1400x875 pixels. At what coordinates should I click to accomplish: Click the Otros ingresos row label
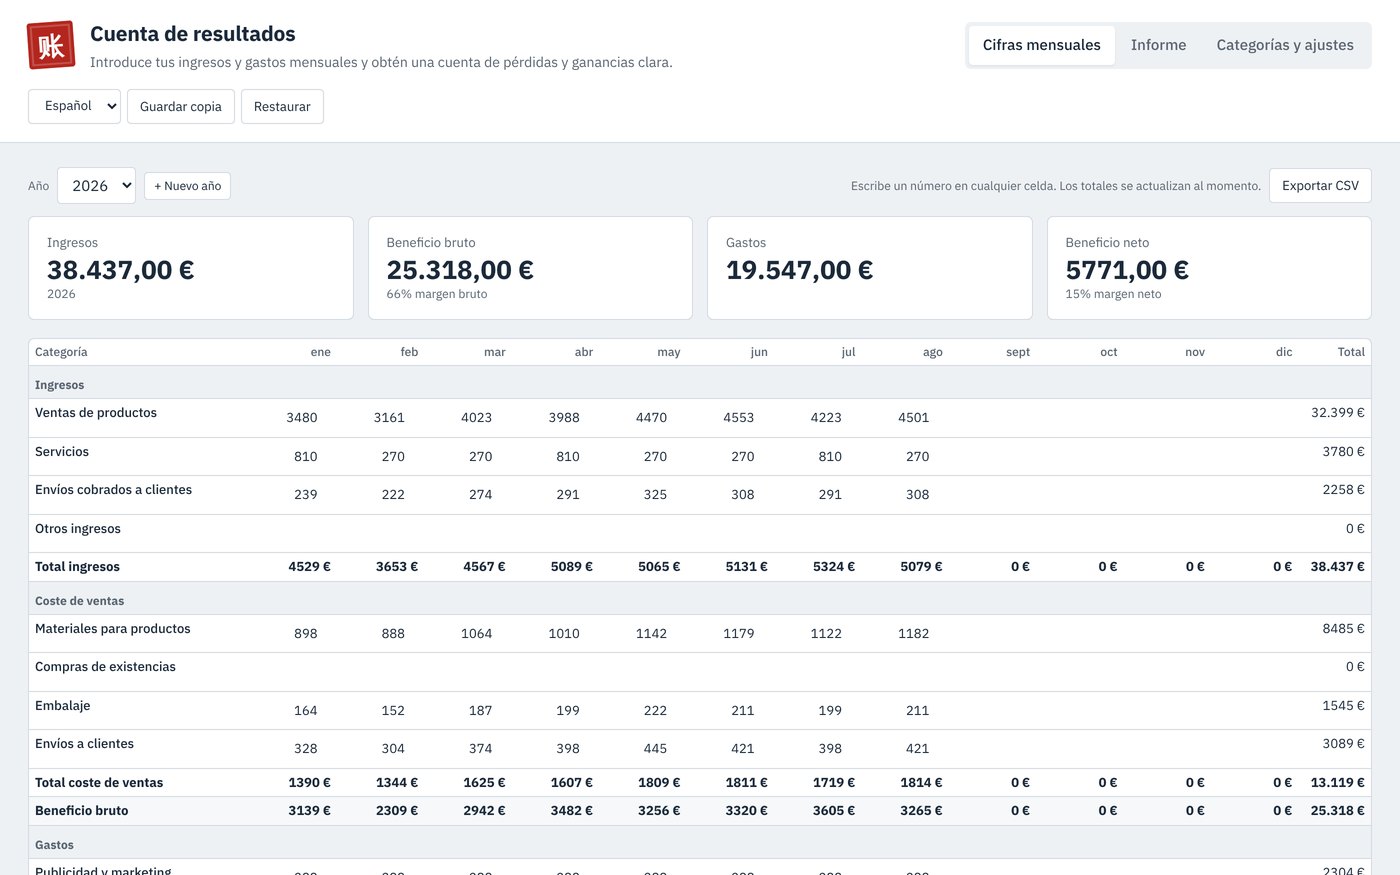(x=78, y=528)
